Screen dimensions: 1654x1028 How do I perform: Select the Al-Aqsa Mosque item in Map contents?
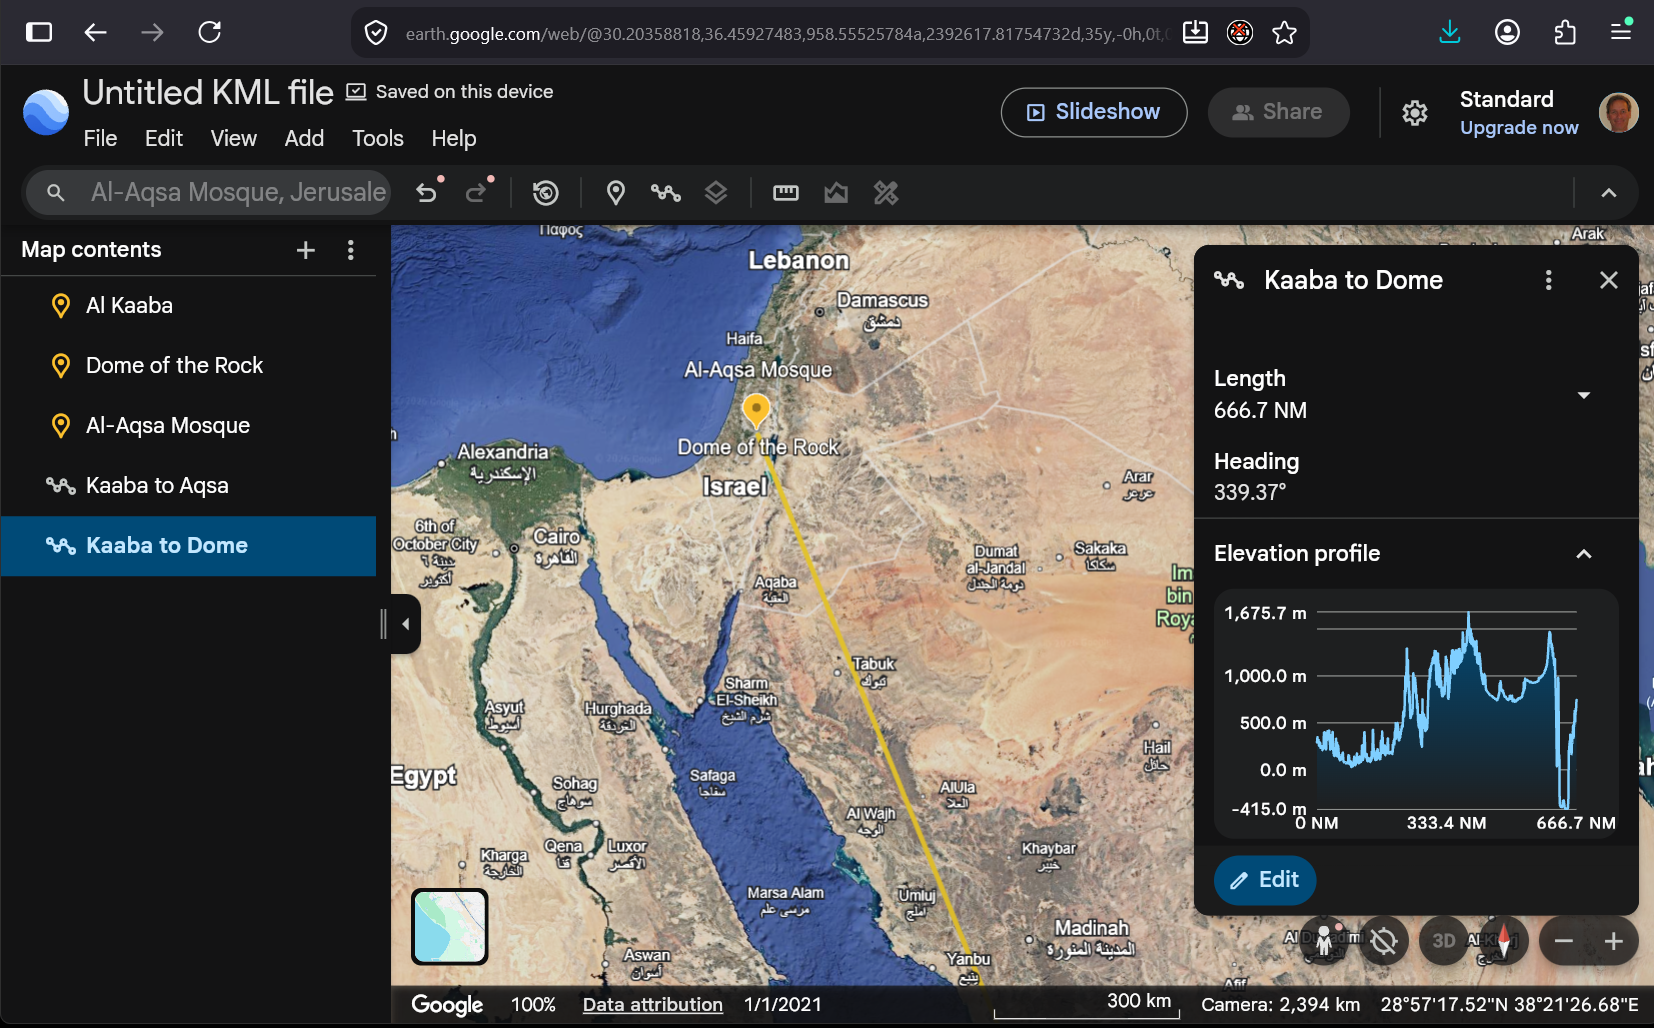pyautogui.click(x=189, y=426)
